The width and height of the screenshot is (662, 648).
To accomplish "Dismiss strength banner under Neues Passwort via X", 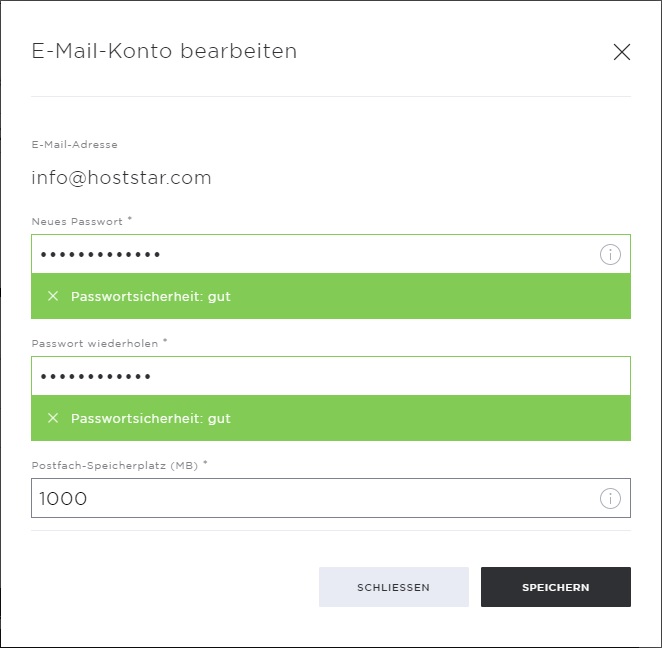I will (x=53, y=296).
